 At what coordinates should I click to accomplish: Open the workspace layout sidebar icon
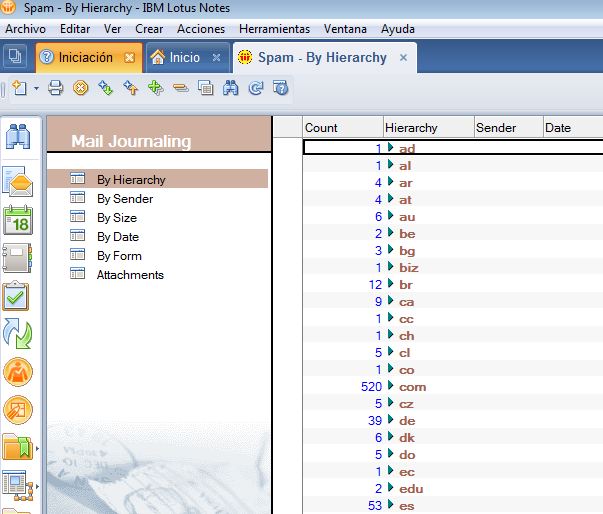17,486
